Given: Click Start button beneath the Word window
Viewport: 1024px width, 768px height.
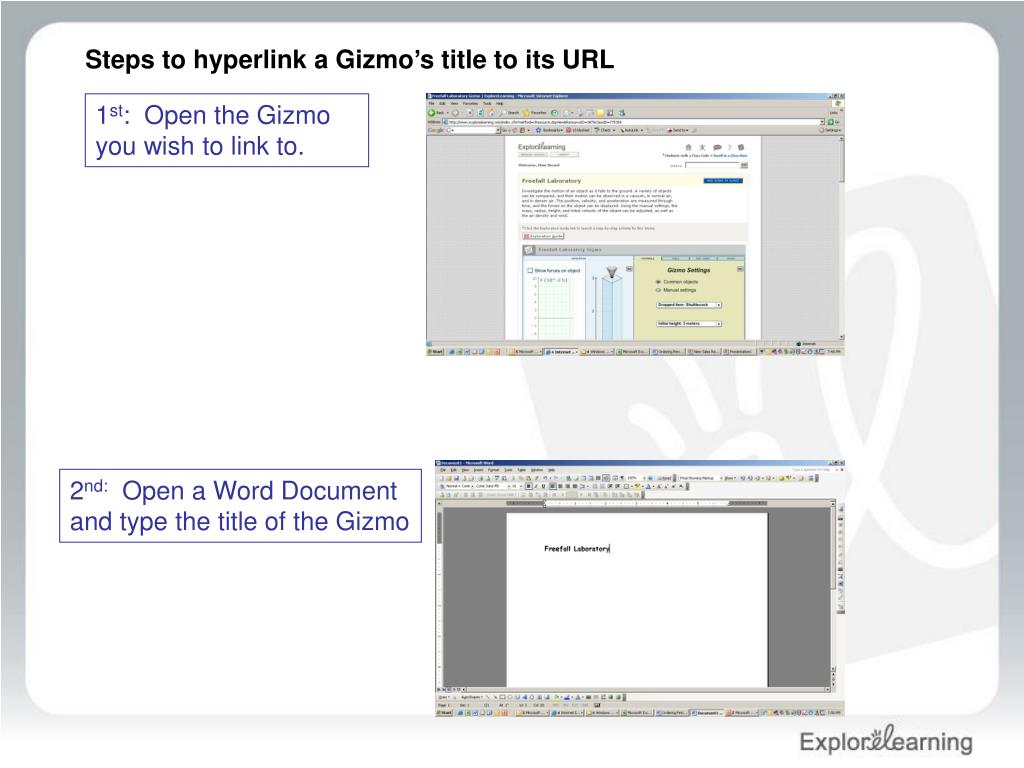Looking at the screenshot, I should click(x=444, y=712).
